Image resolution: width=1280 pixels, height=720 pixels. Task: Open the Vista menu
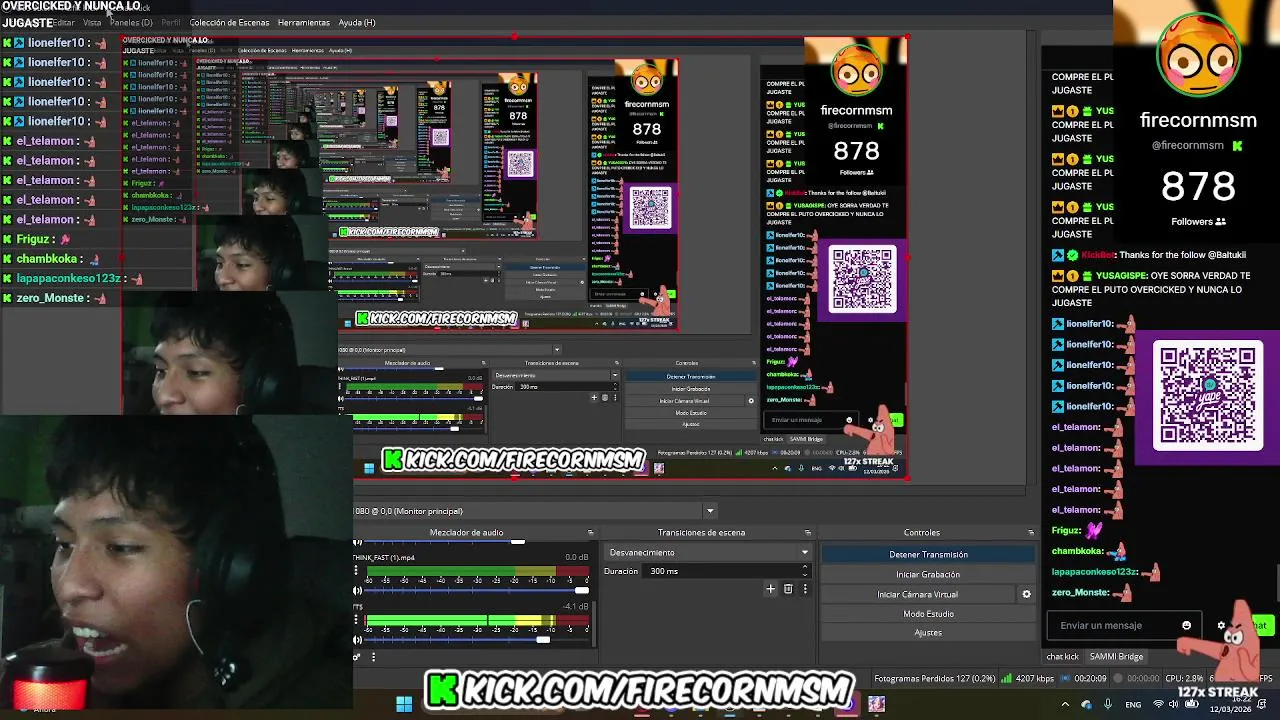[91, 22]
